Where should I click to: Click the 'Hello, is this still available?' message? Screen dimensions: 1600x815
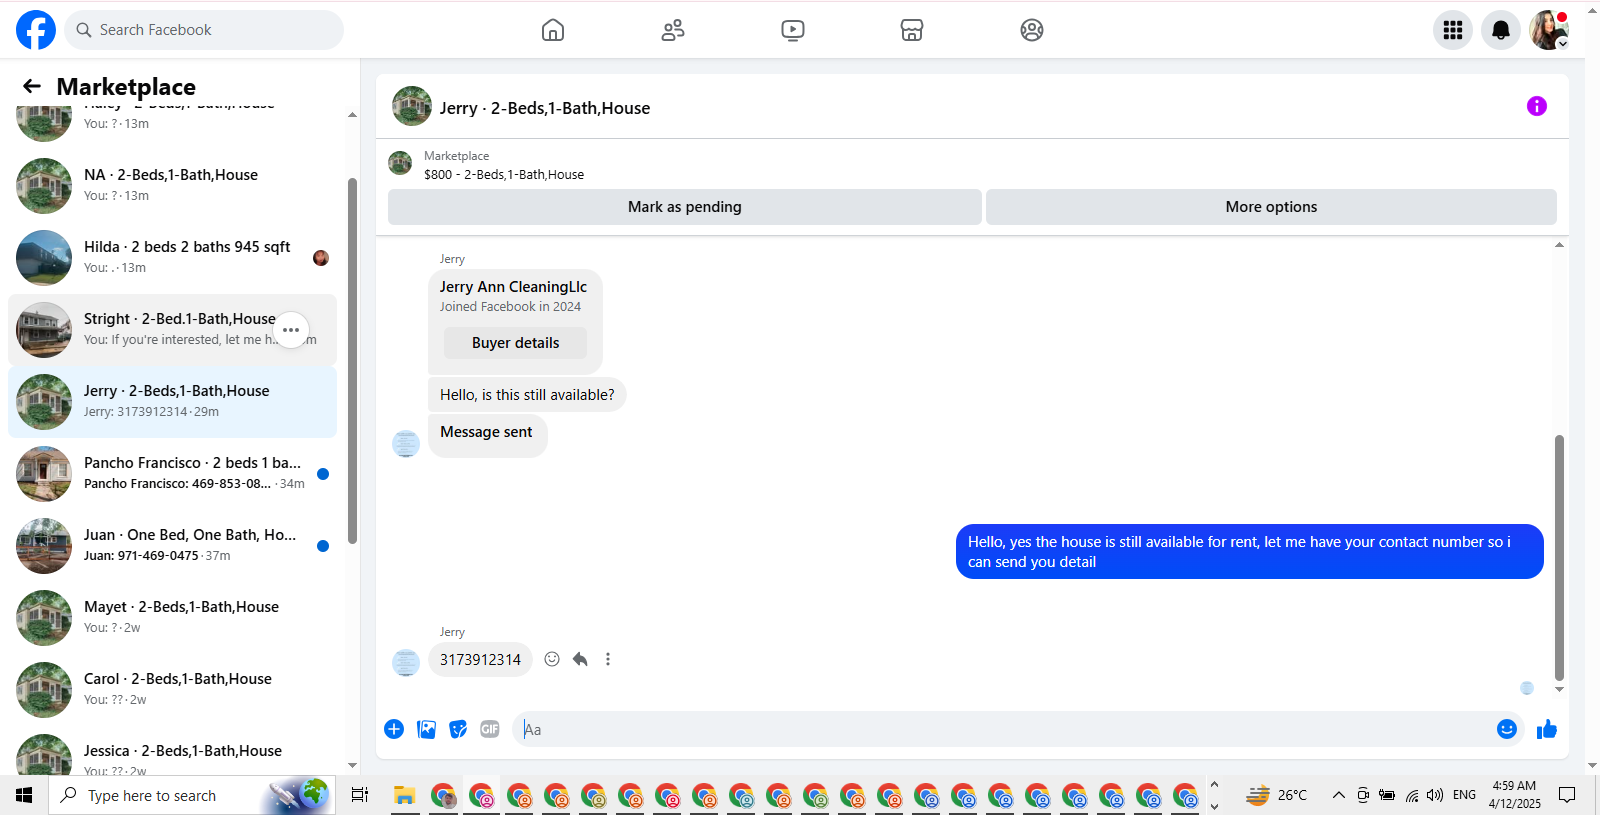pyautogui.click(x=527, y=395)
